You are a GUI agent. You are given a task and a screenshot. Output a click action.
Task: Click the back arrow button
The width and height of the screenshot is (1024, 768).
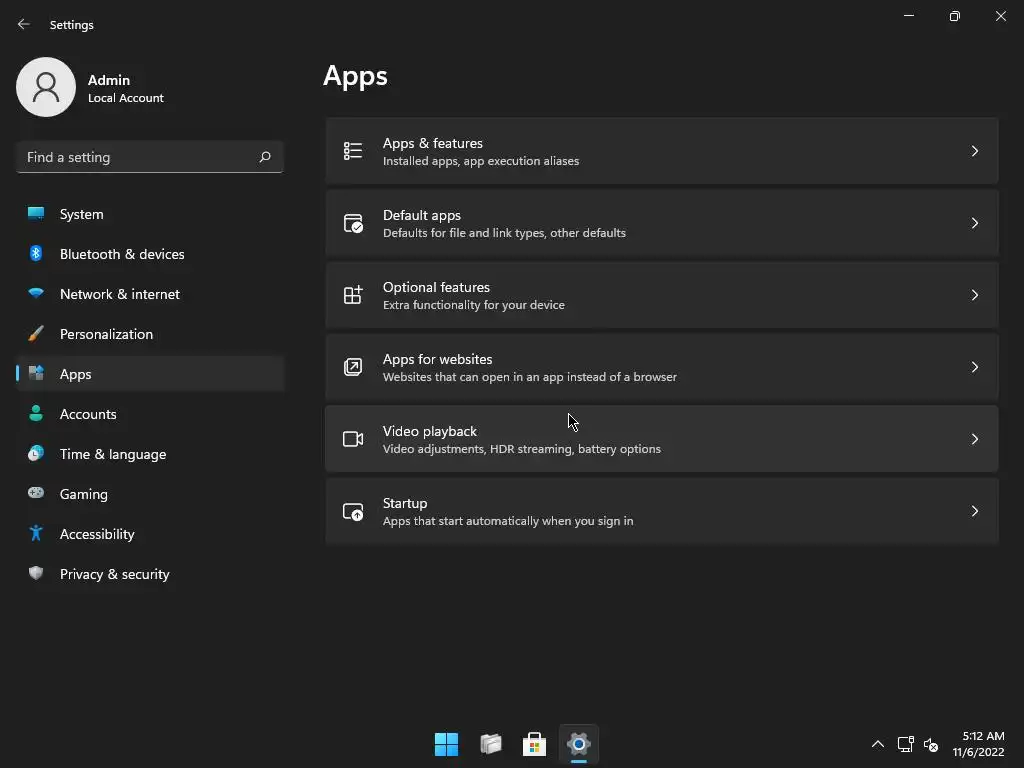24,24
